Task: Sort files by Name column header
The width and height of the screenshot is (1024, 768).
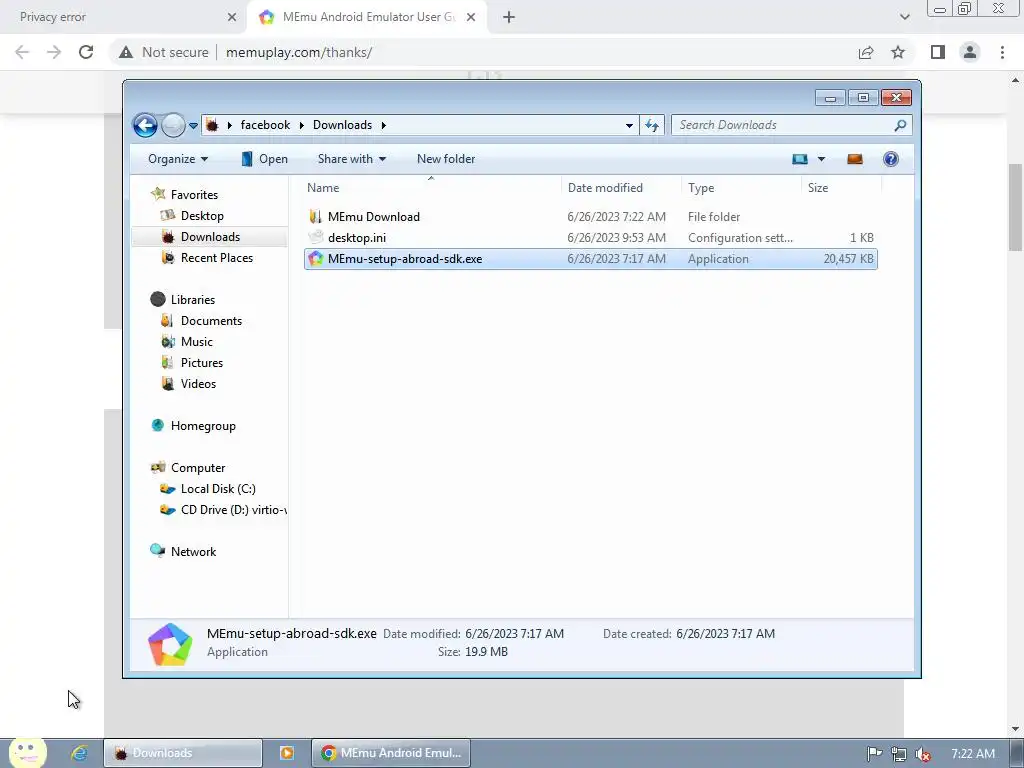Action: (x=431, y=187)
